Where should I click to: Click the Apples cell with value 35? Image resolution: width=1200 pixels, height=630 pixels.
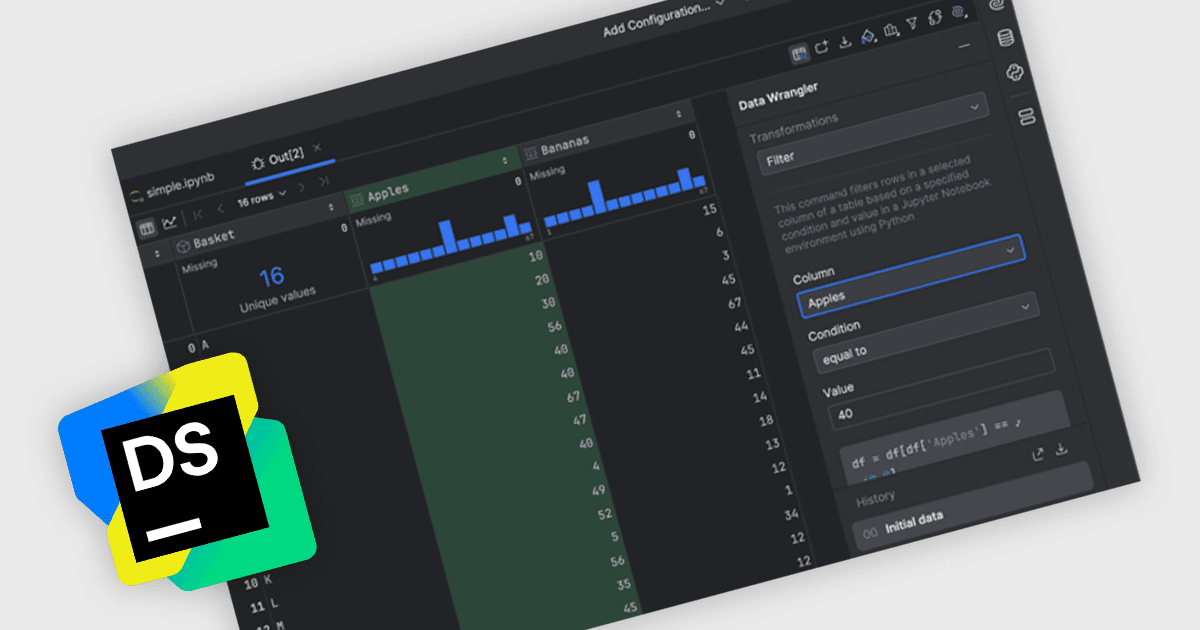623,584
